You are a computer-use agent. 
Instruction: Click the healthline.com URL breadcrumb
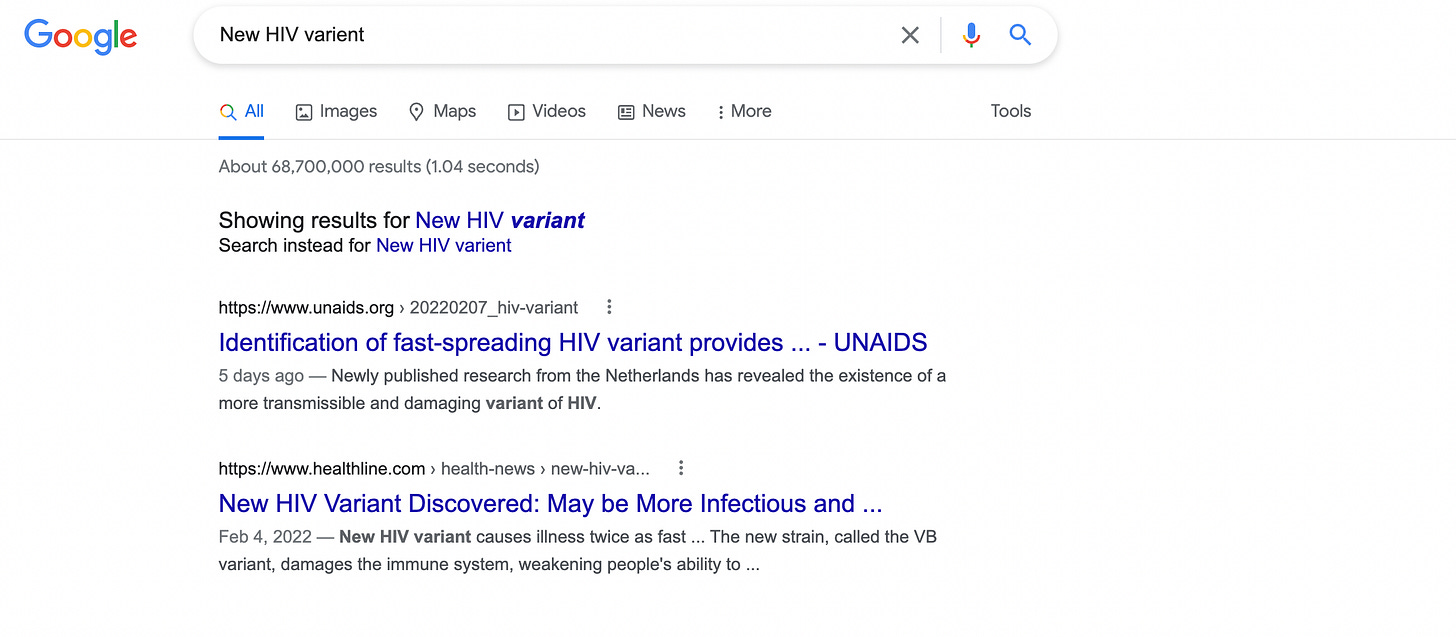click(x=434, y=468)
